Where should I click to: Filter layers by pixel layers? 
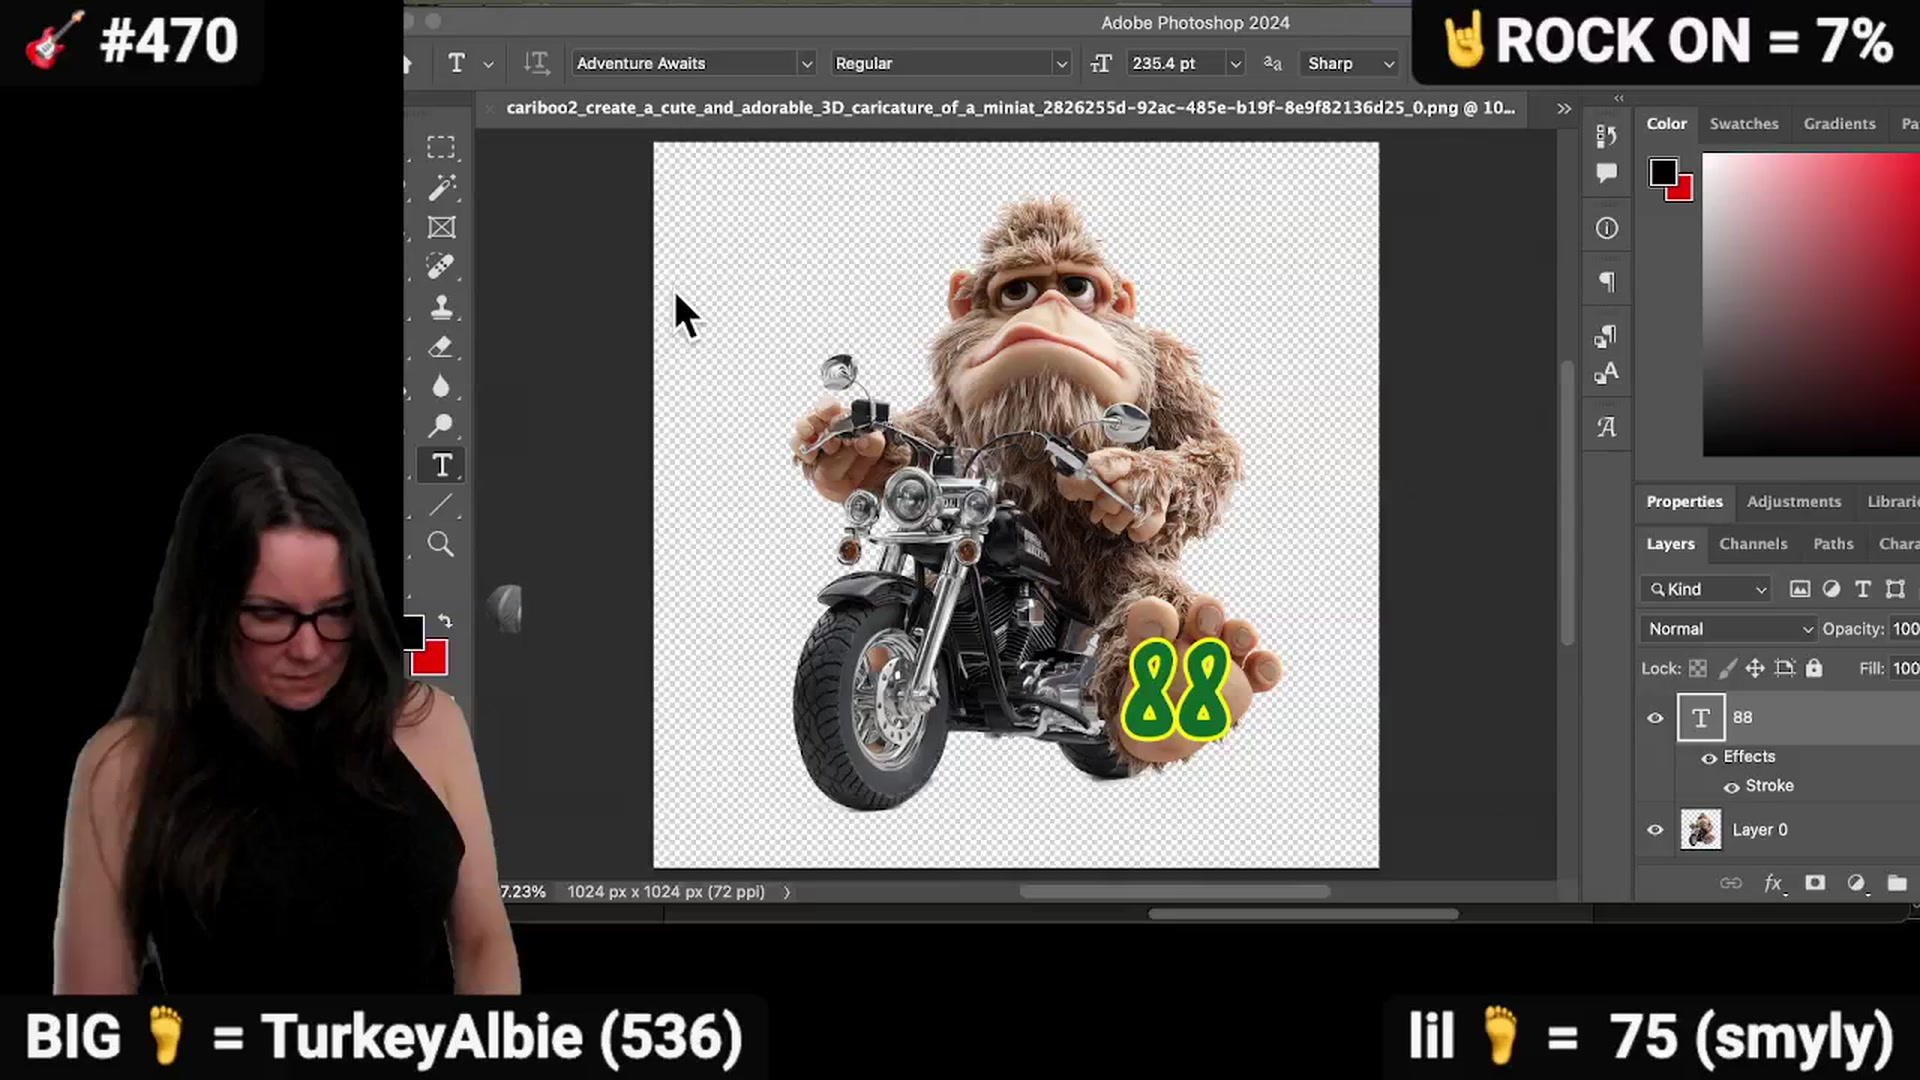click(1800, 589)
